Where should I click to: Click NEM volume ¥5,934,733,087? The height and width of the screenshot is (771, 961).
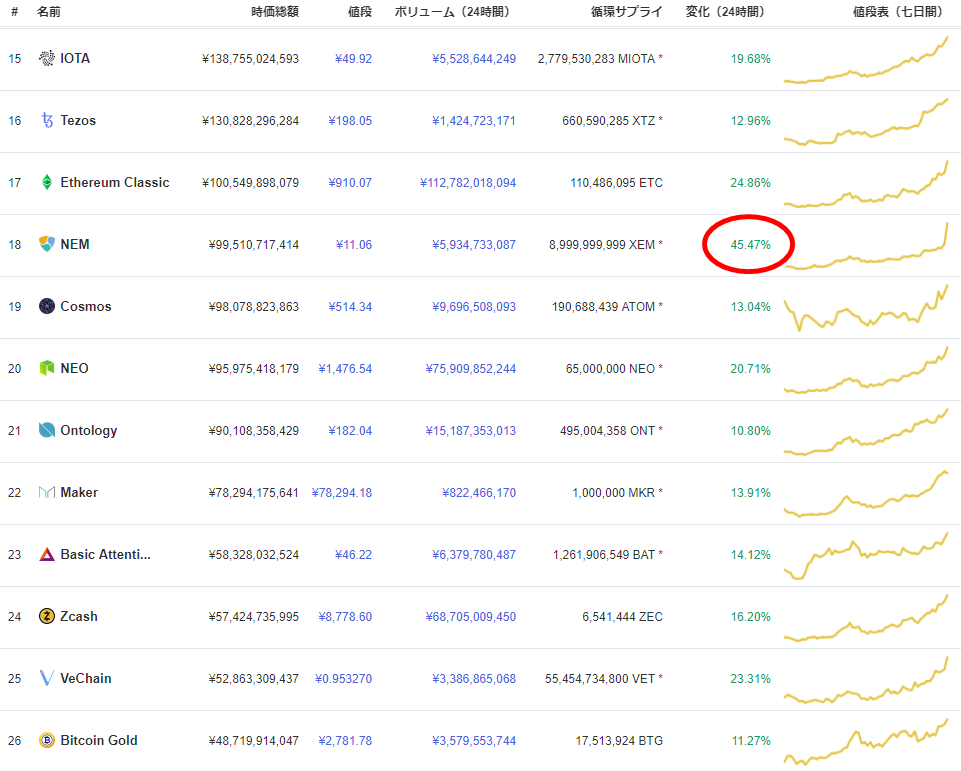pyautogui.click(x=474, y=245)
